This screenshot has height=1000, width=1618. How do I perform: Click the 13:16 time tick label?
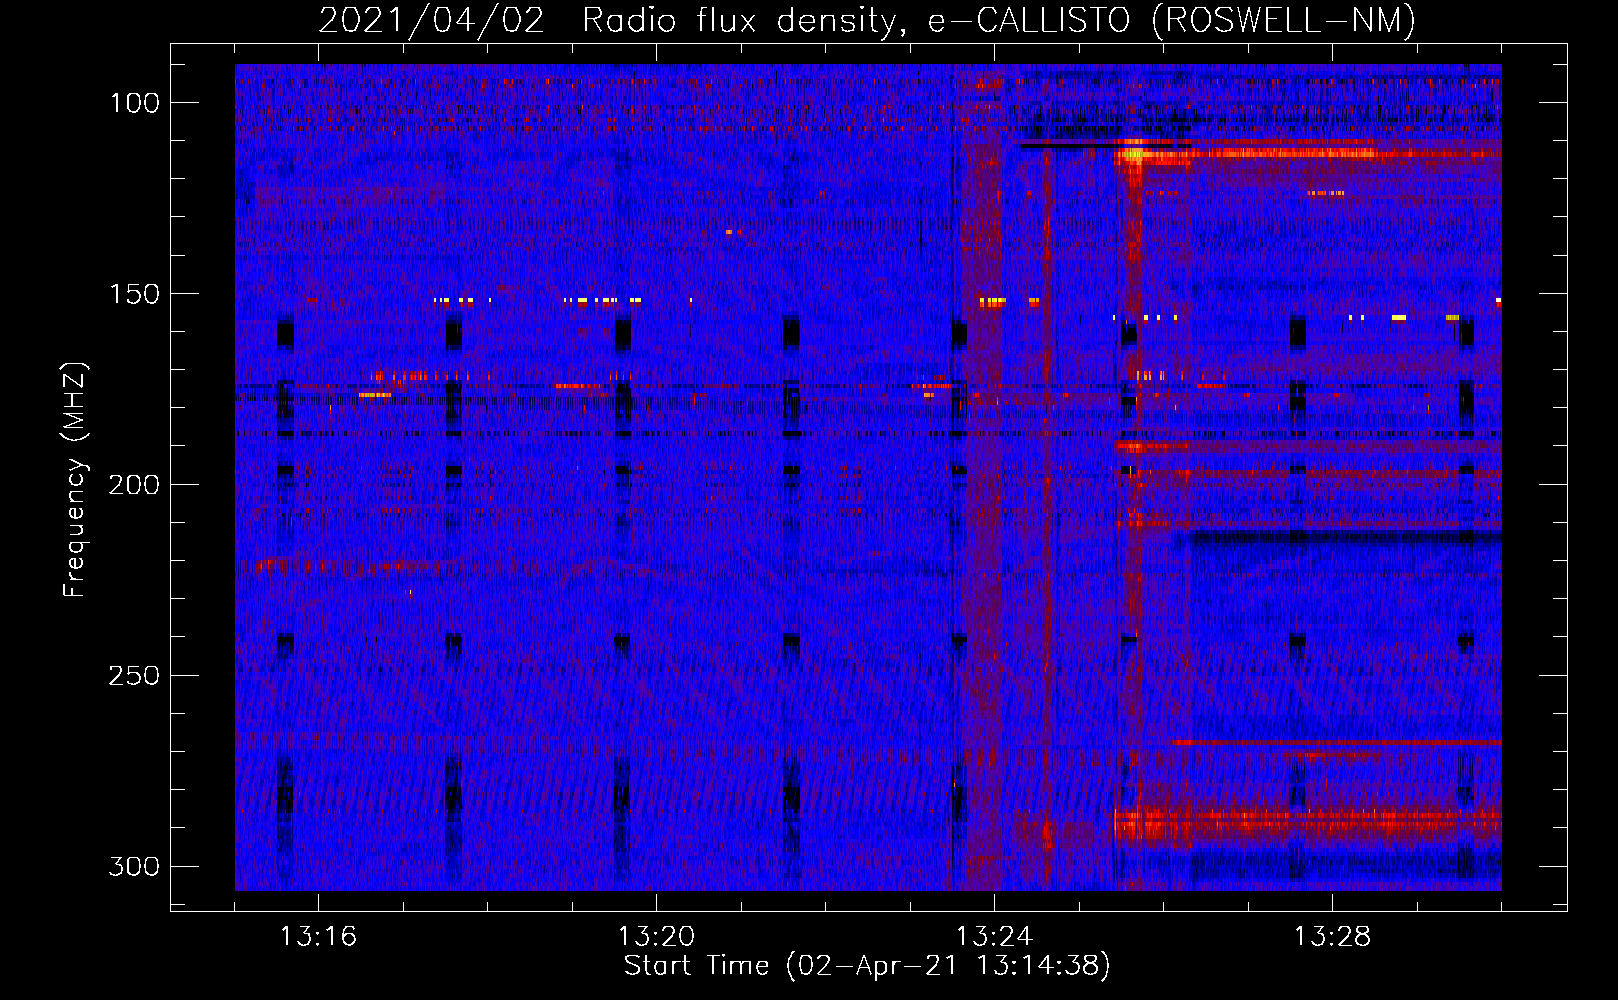(x=318, y=937)
